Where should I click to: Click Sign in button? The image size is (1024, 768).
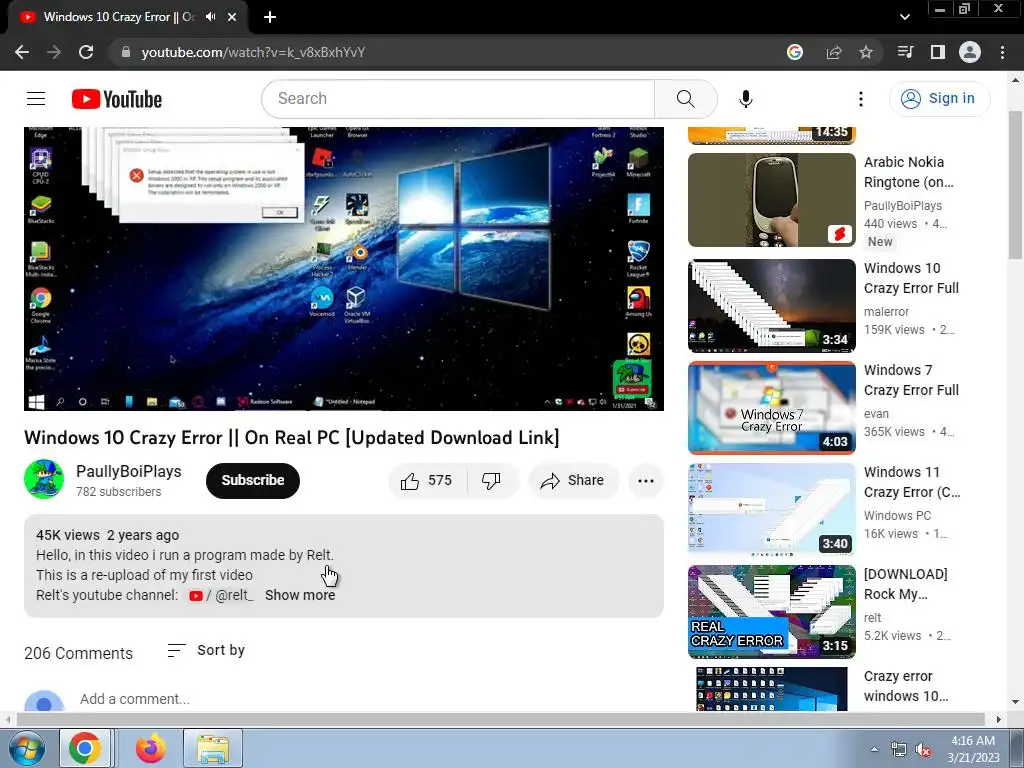(939, 99)
